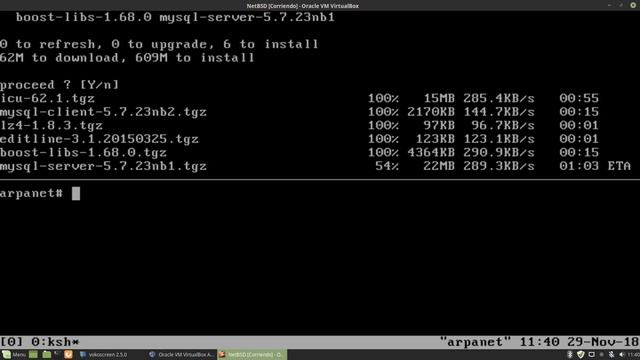Click the "6 to install" summary text
The width and height of the screenshot is (640, 360).
(x=271, y=44)
